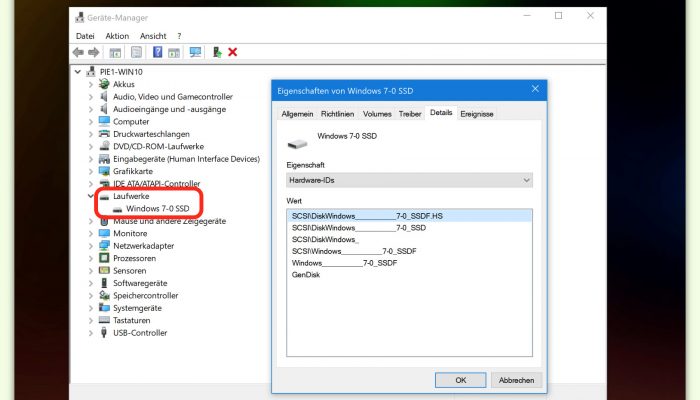The image size is (700, 400).
Task: Click the red X uninstall device icon
Action: [x=233, y=52]
